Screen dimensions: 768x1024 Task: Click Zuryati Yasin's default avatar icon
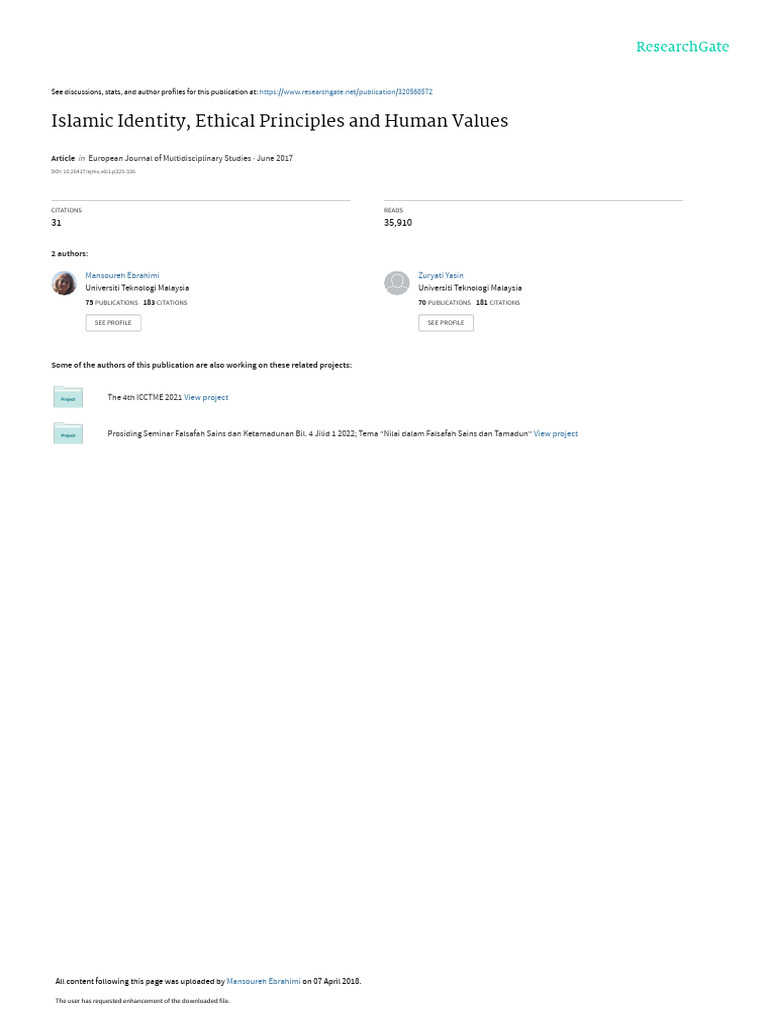[396, 283]
